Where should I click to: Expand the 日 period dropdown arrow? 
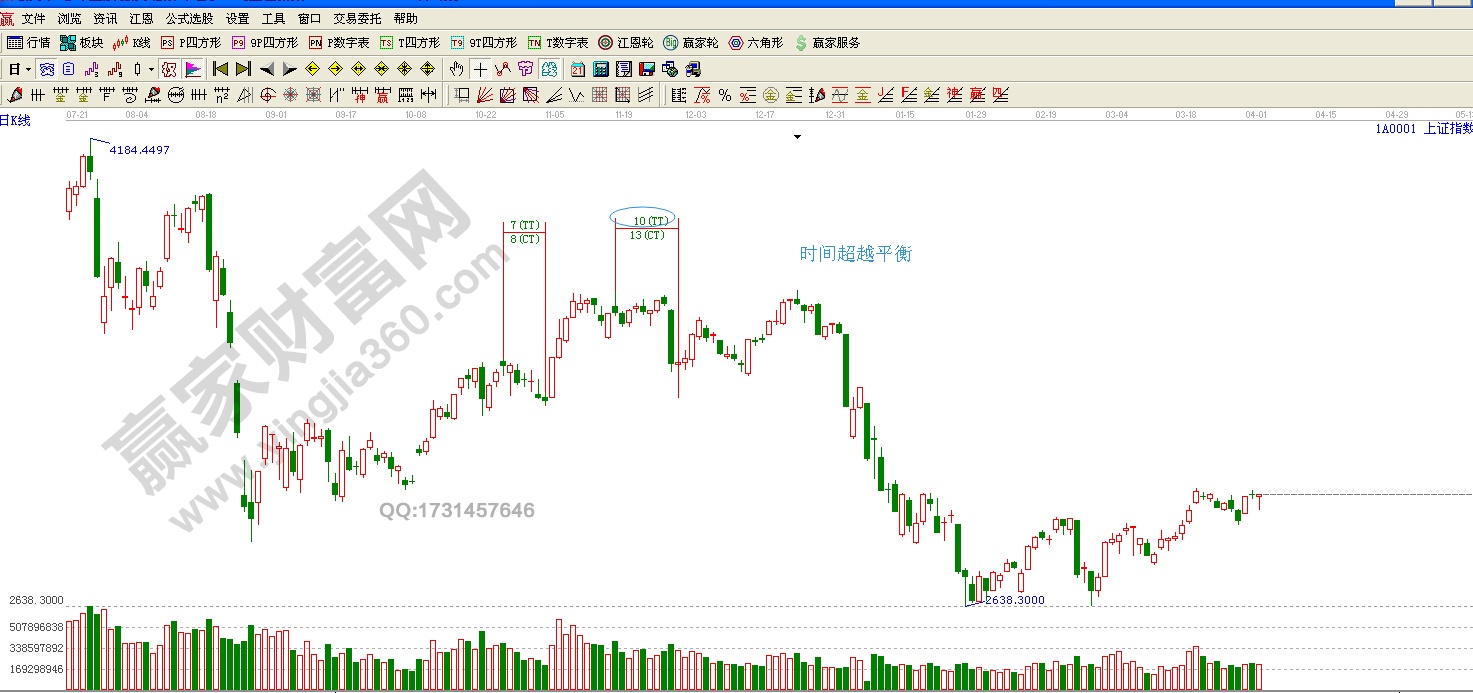[28, 69]
